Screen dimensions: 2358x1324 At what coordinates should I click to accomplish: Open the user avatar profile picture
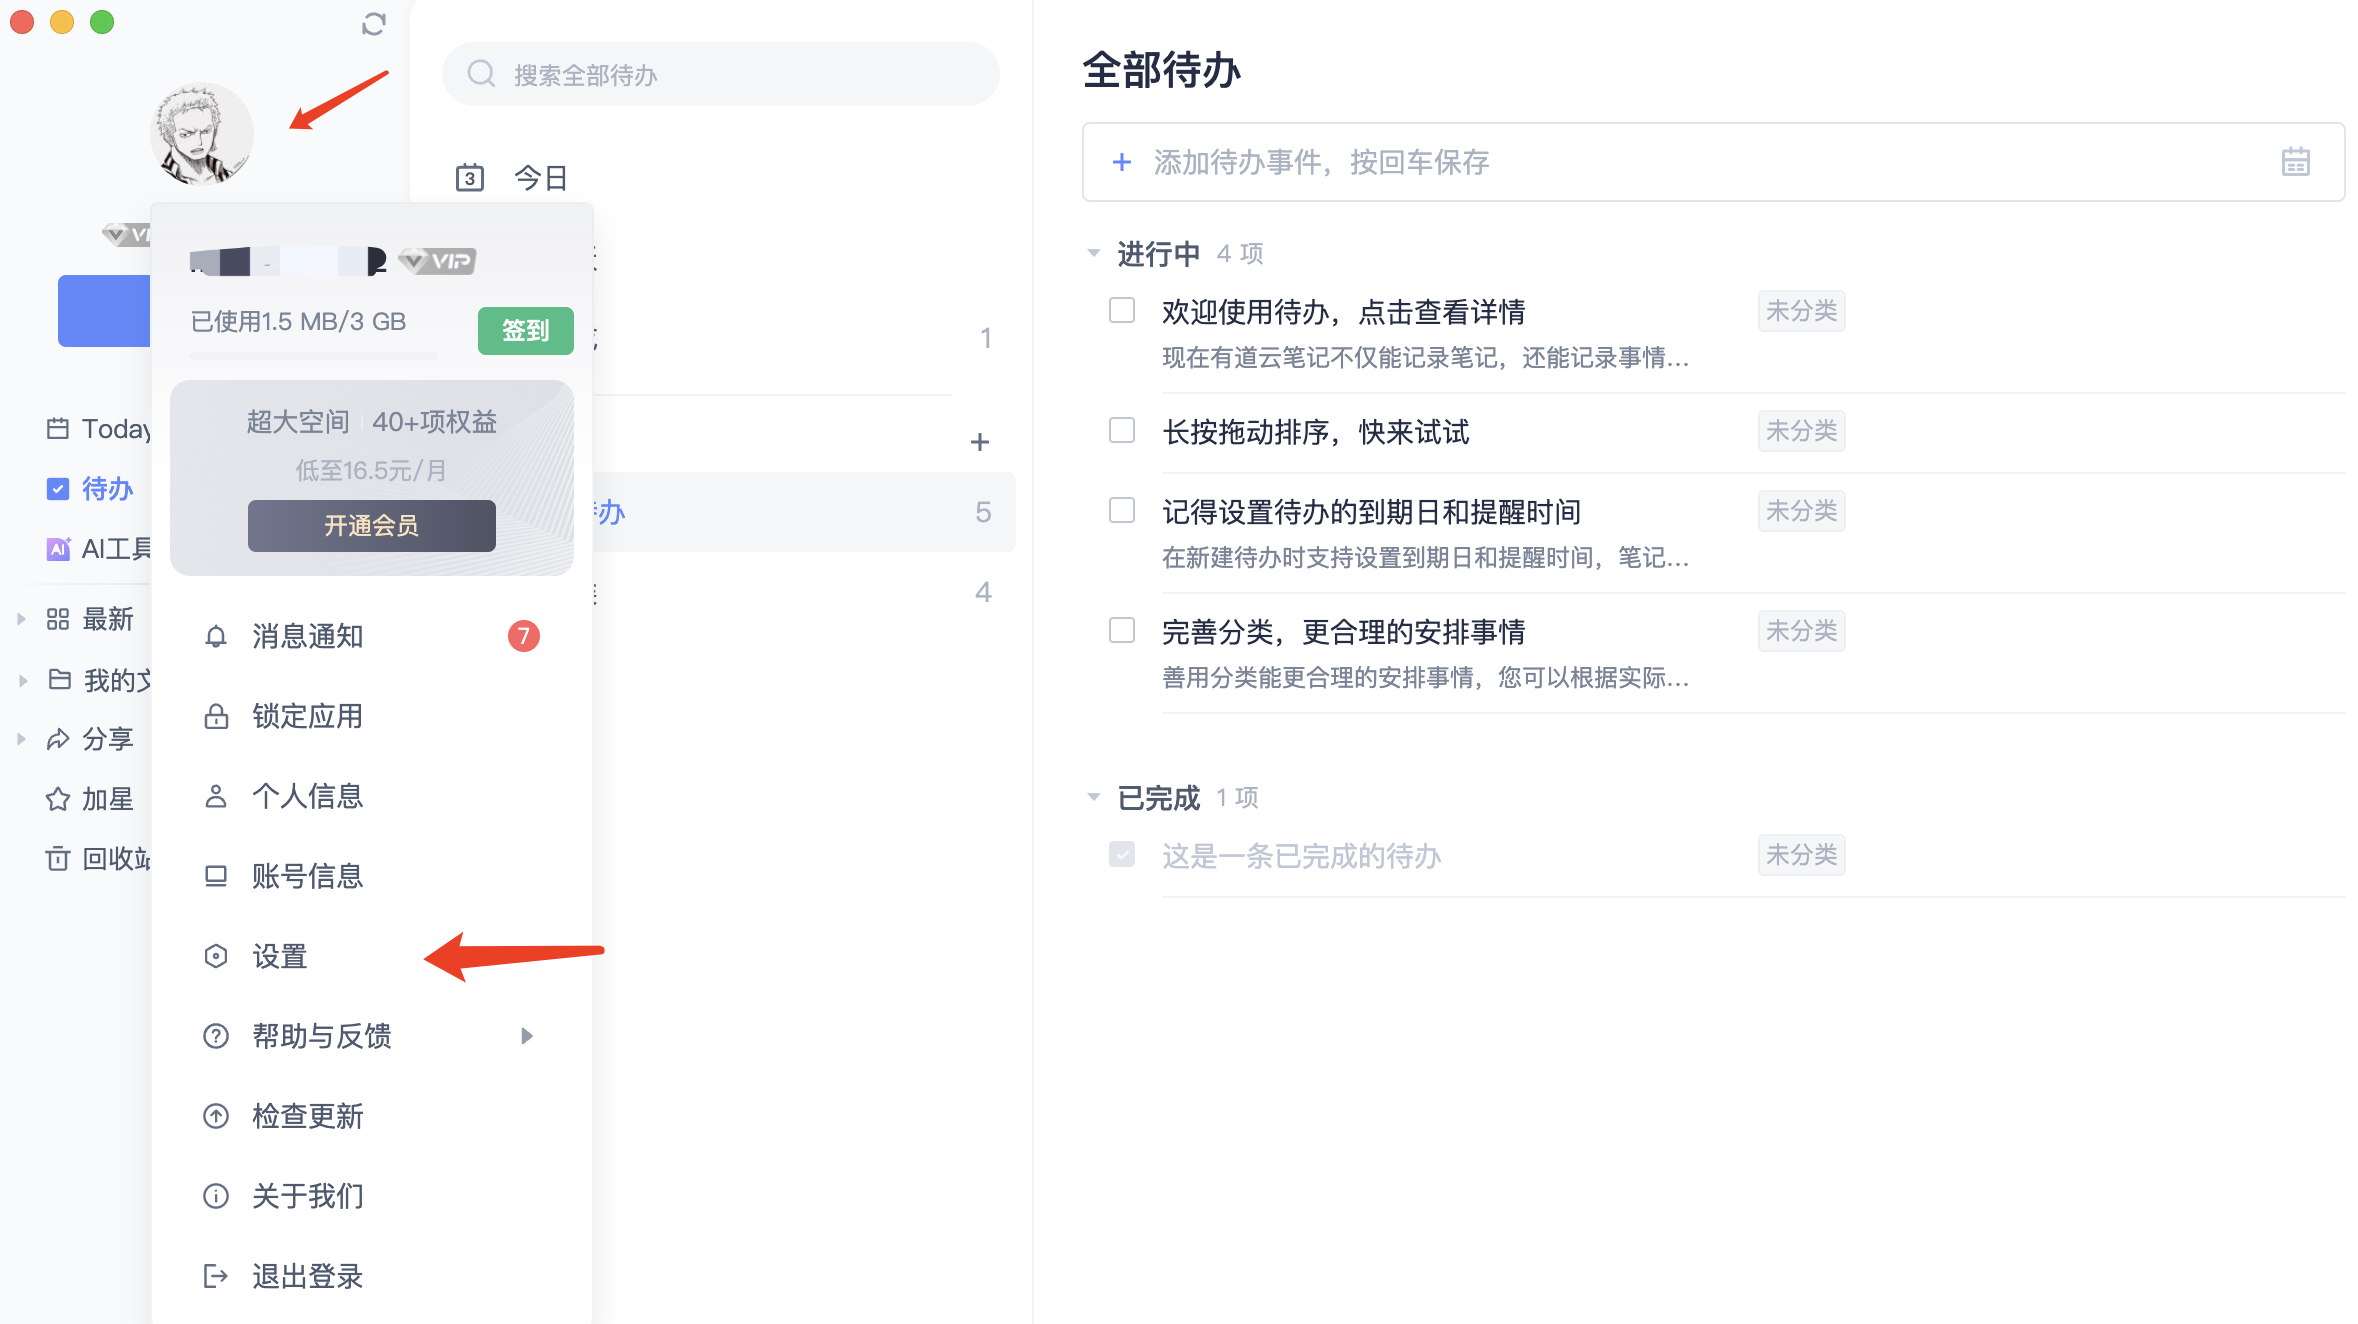[x=202, y=134]
